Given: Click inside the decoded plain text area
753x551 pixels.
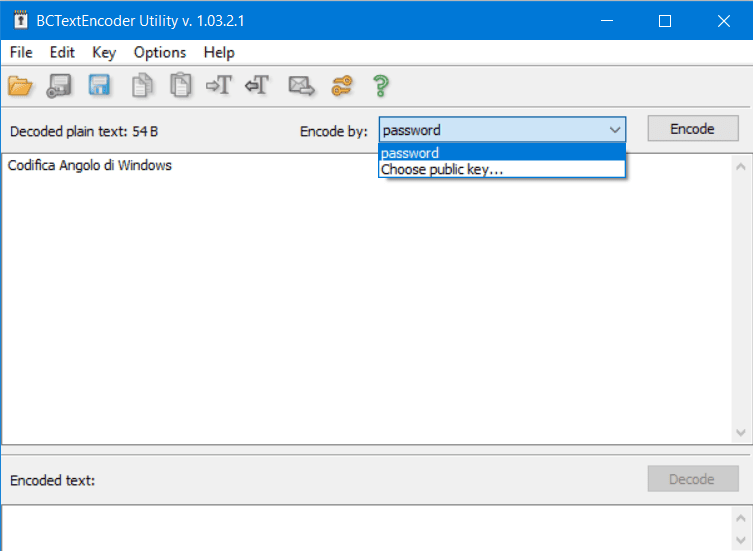Looking at the screenshot, I should [367, 298].
